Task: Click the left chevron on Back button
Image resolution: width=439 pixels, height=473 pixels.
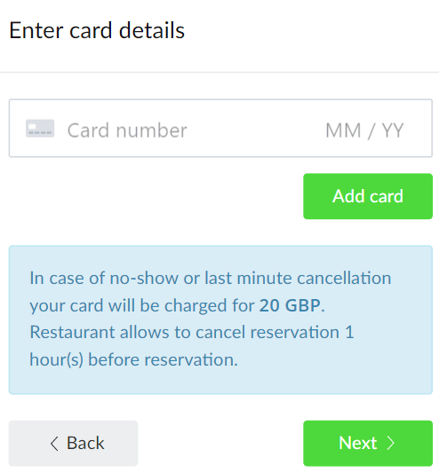Action: (54, 444)
